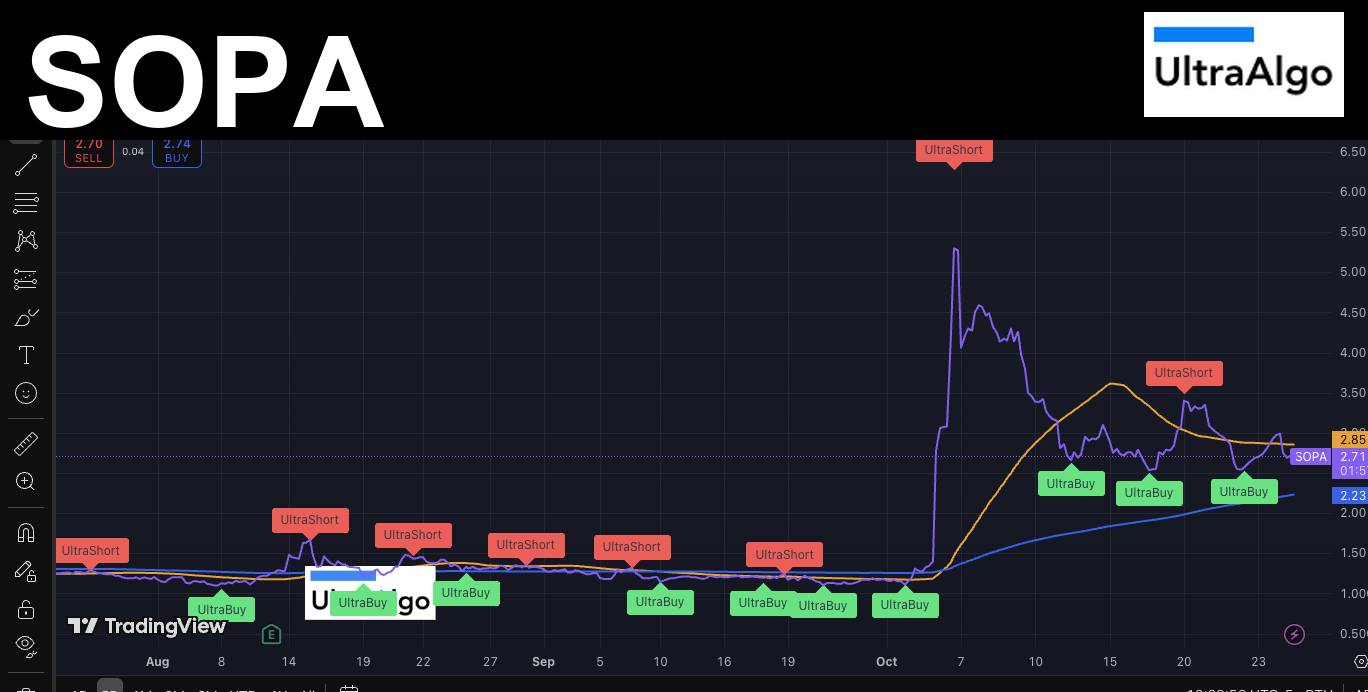Click the 4.50 price axis label

[x=1352, y=312]
